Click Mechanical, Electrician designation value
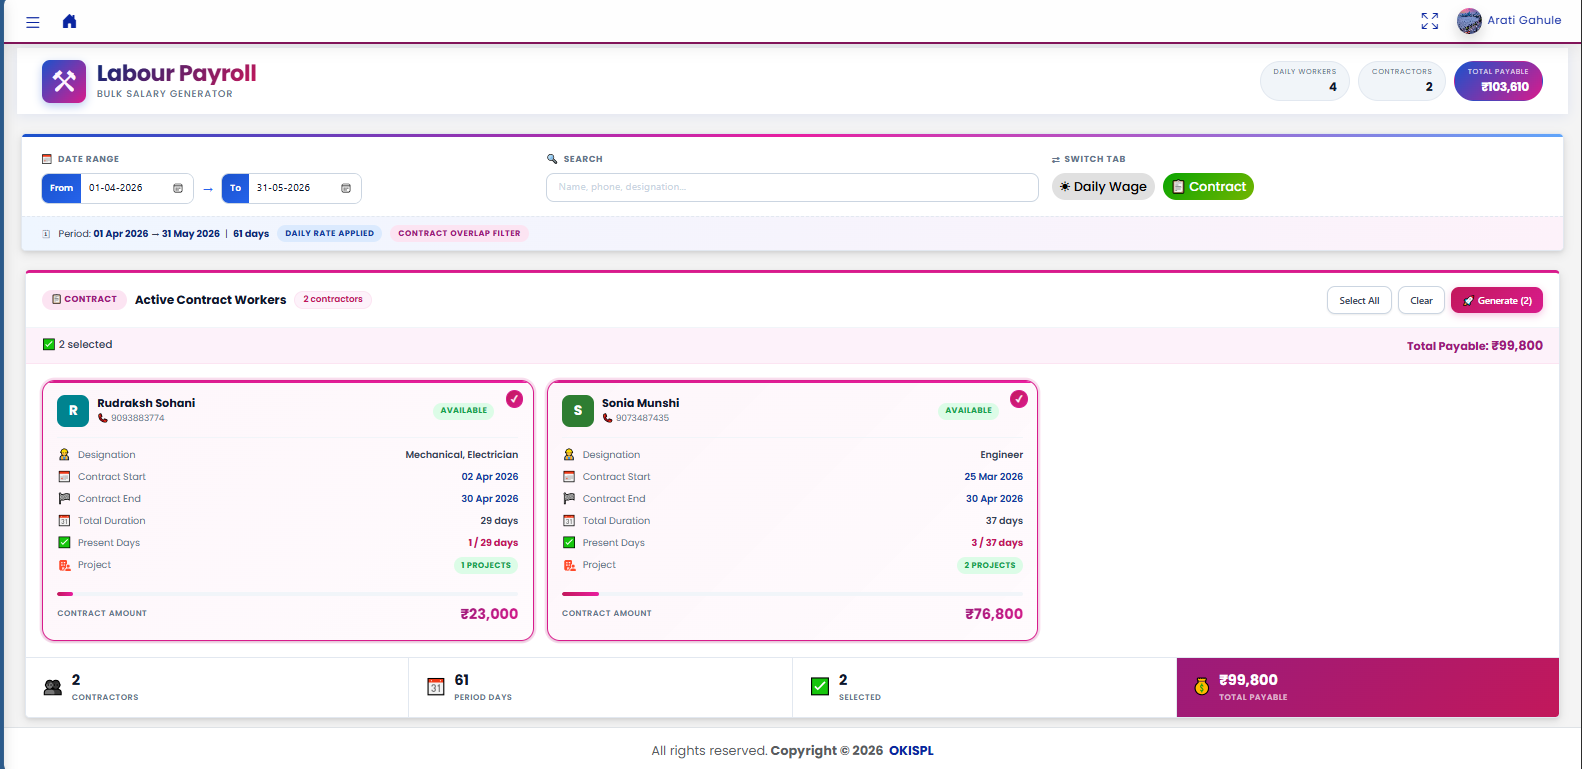The width and height of the screenshot is (1582, 769). 462,455
